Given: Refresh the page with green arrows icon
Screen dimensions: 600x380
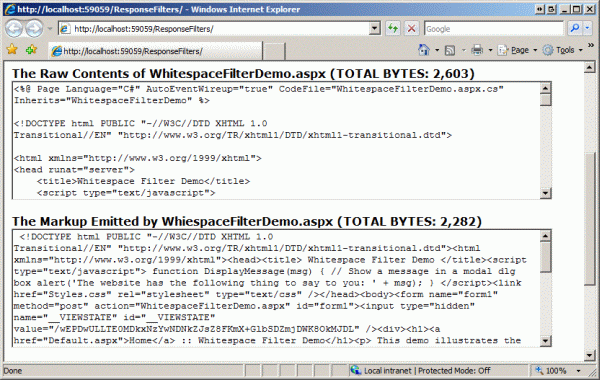Looking at the screenshot, I should coord(393,29).
